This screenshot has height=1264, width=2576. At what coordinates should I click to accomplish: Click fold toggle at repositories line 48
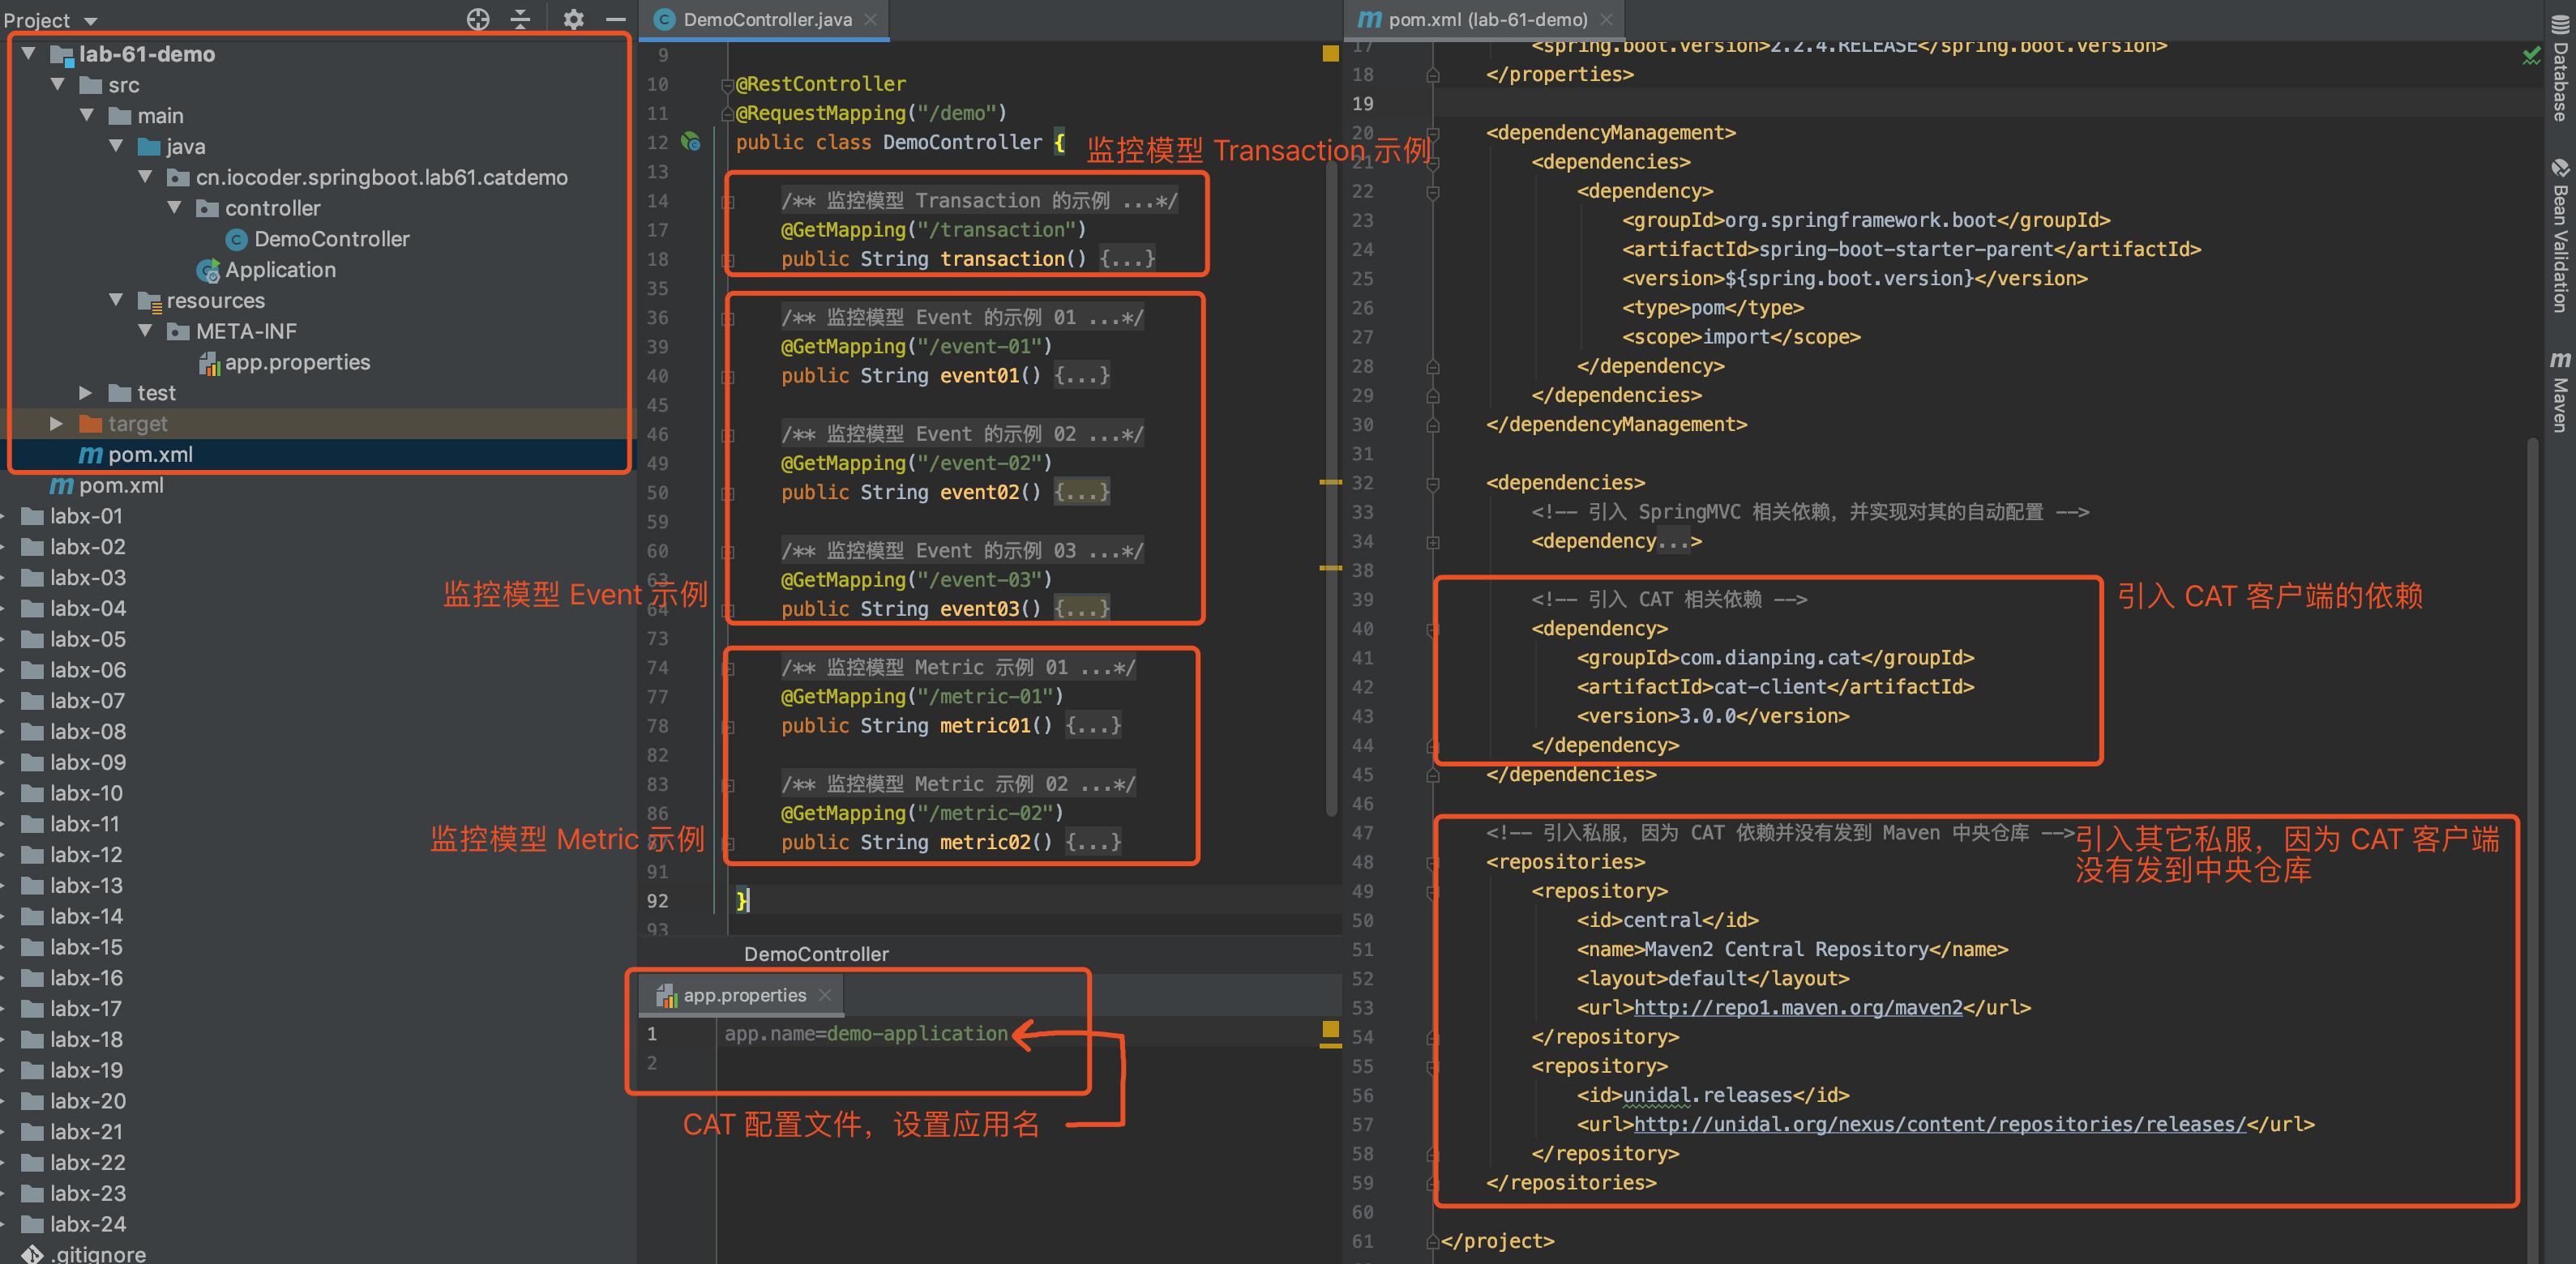(1433, 862)
